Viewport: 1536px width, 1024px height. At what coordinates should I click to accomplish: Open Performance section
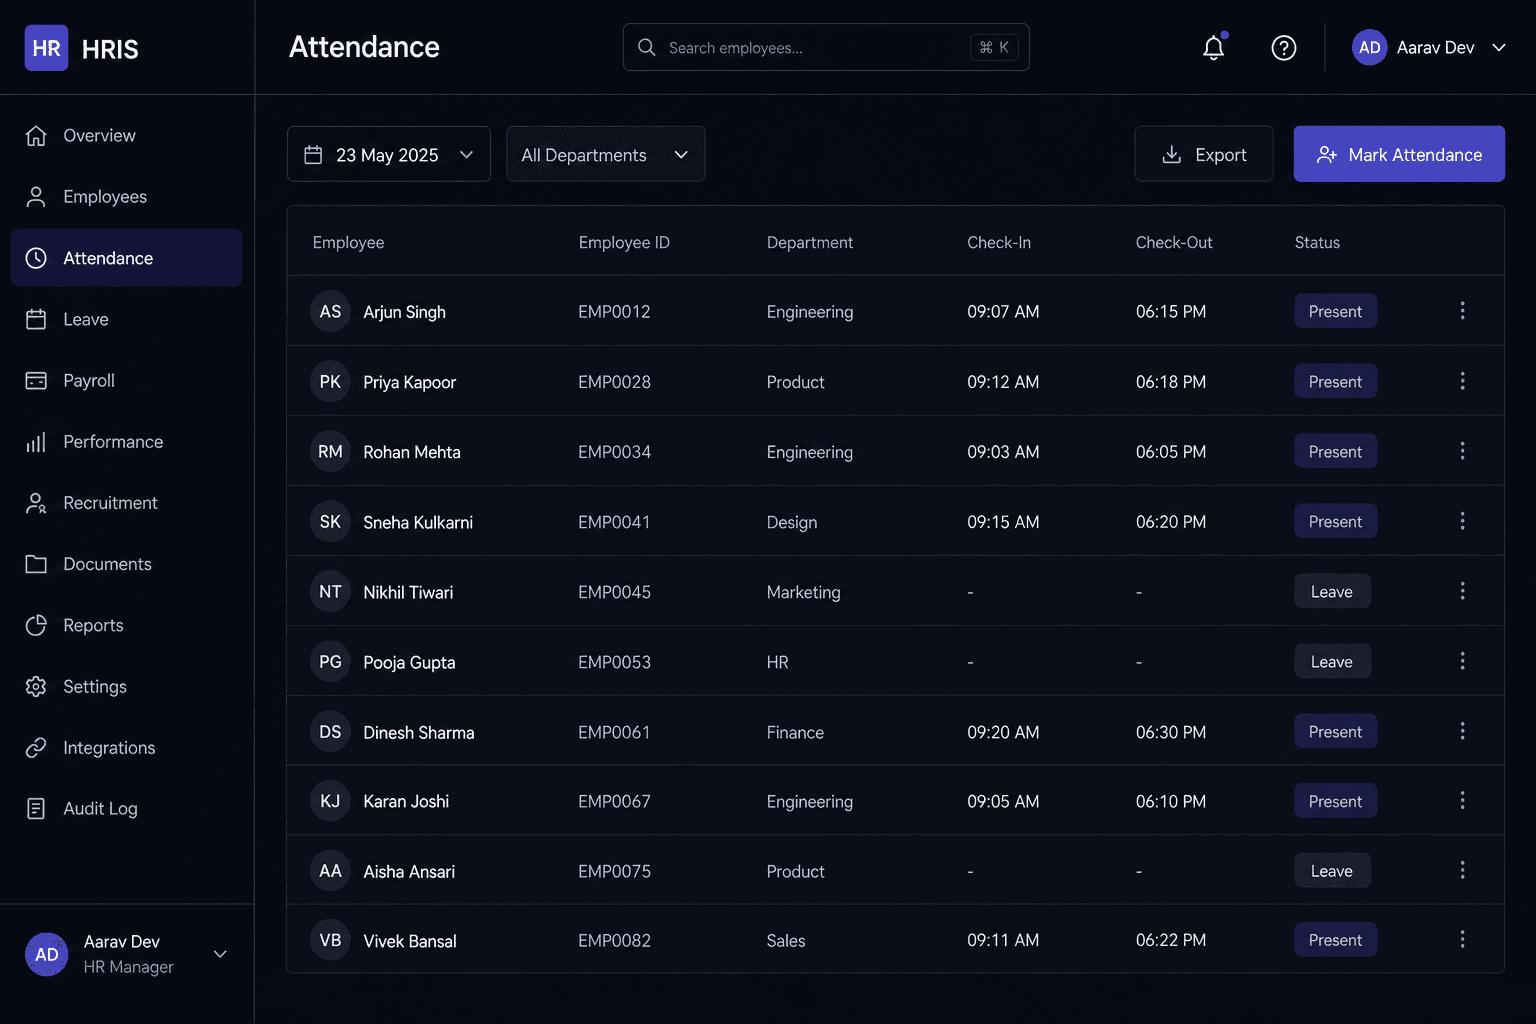pyautogui.click(x=127, y=441)
